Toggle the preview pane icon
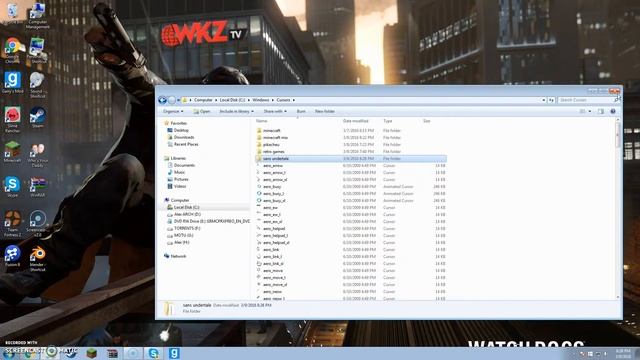Screen dimensions: 640x360 tap(600, 111)
